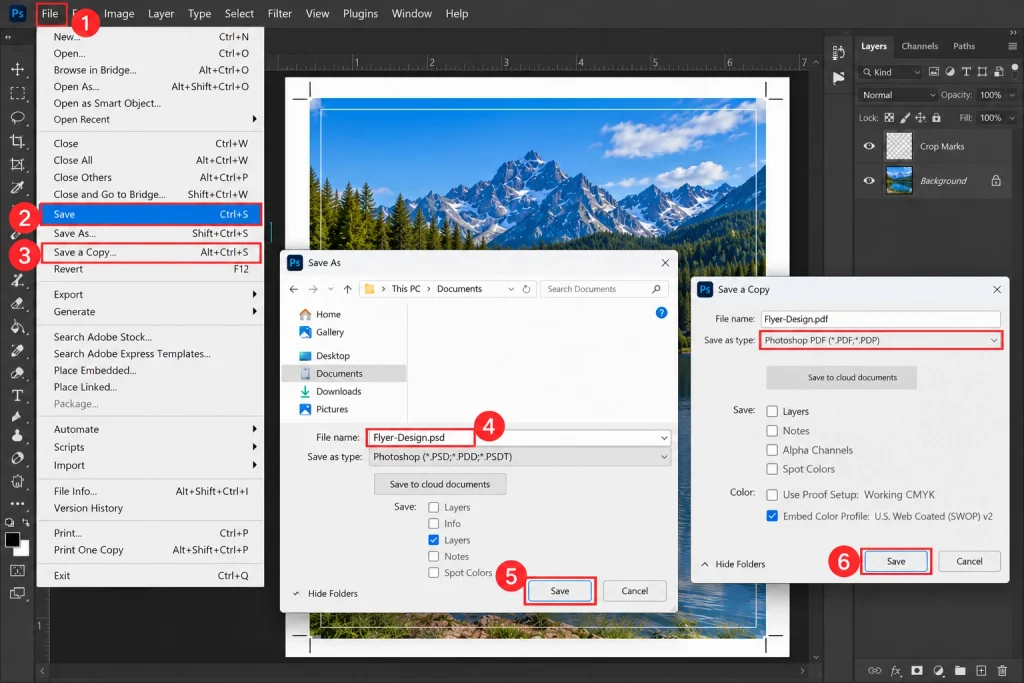
Task: Open the Image menu
Action: click(119, 14)
